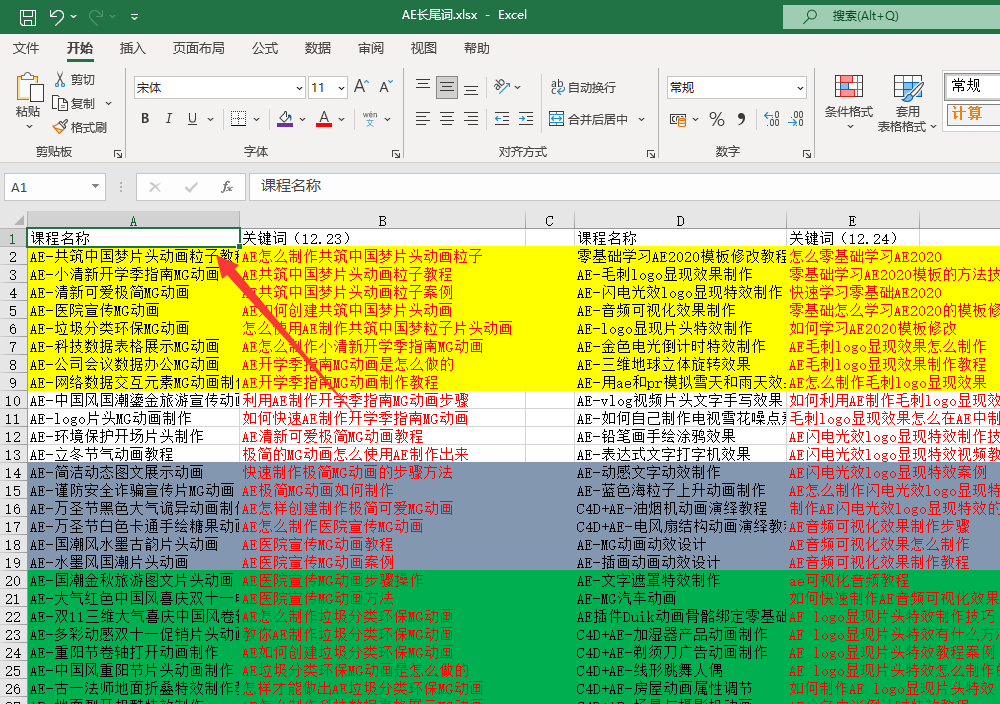Screen dimensions: 1000x704
Task: Toggle Bold formatting
Action: pyautogui.click(x=145, y=119)
